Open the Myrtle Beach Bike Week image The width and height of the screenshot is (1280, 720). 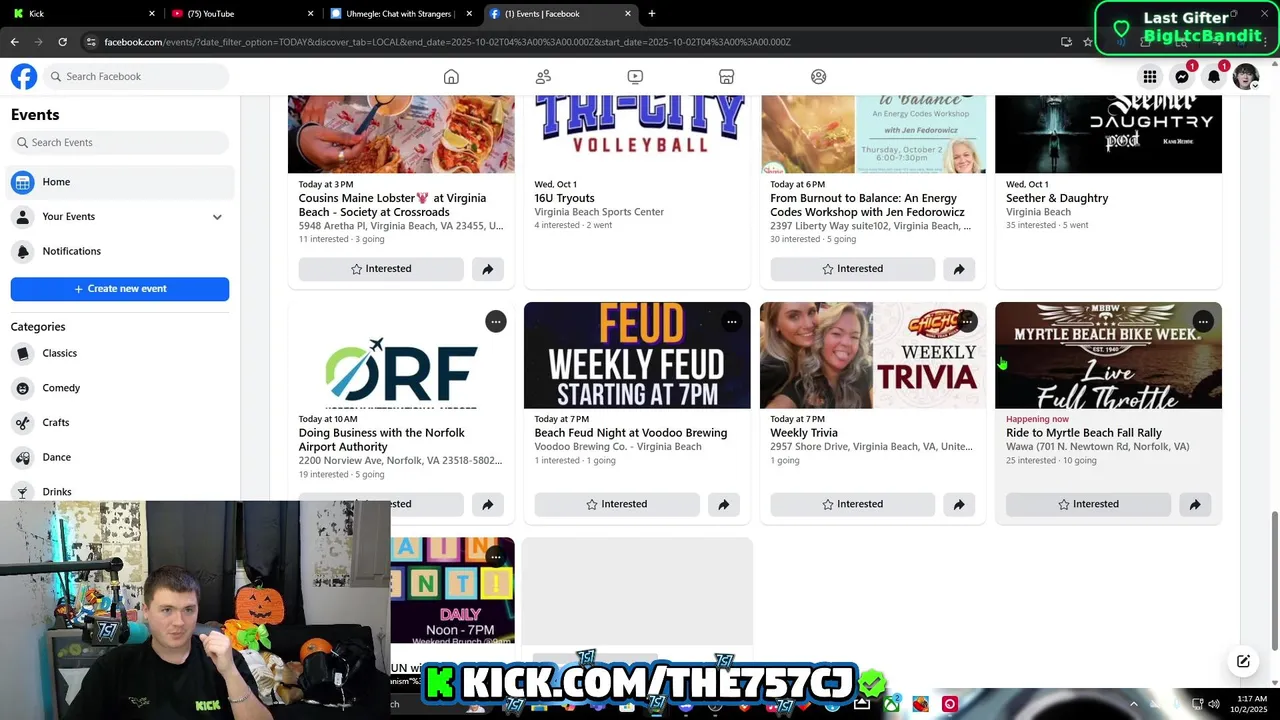point(1108,355)
